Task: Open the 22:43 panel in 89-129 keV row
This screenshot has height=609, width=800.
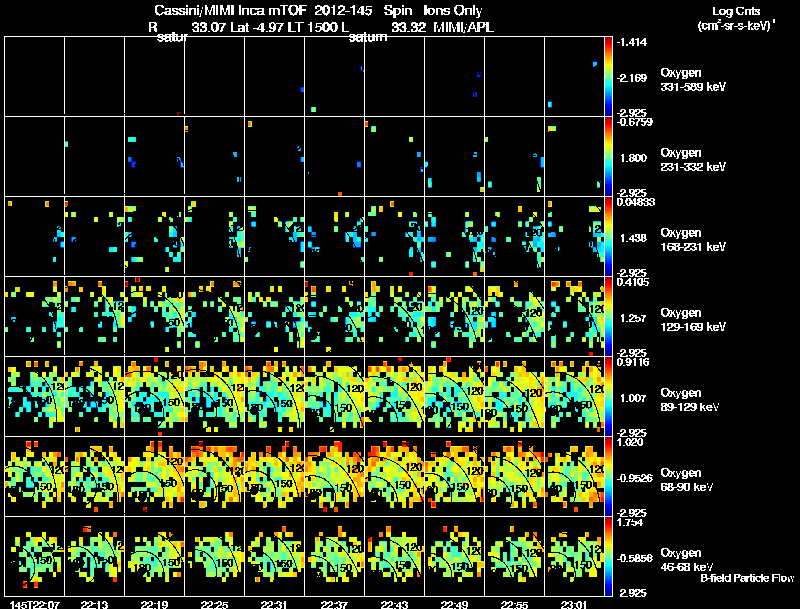Action: 394,396
